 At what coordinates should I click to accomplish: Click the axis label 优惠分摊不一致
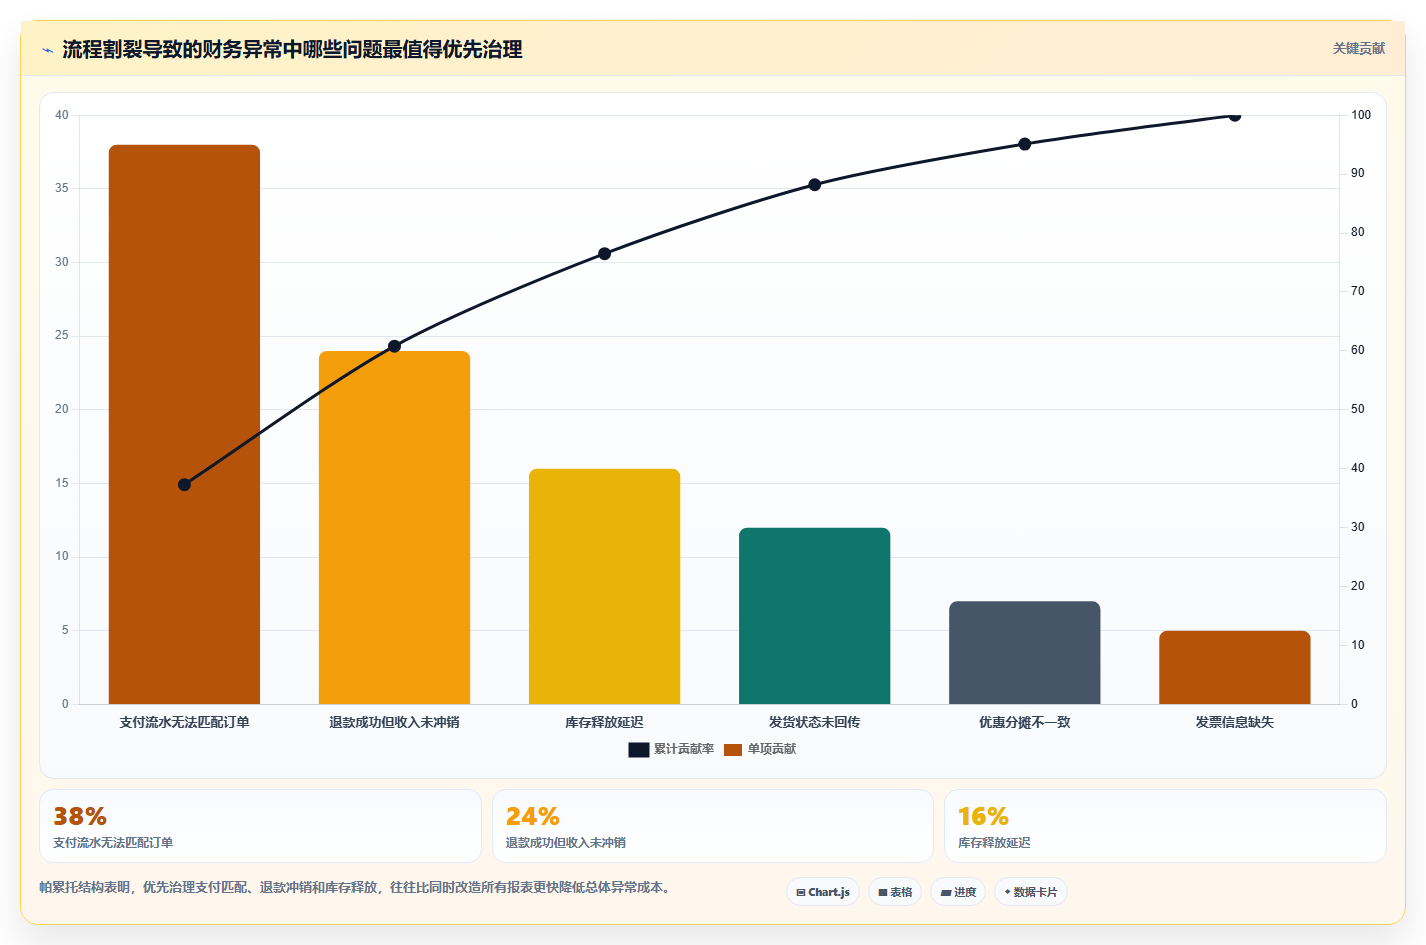(x=1024, y=722)
